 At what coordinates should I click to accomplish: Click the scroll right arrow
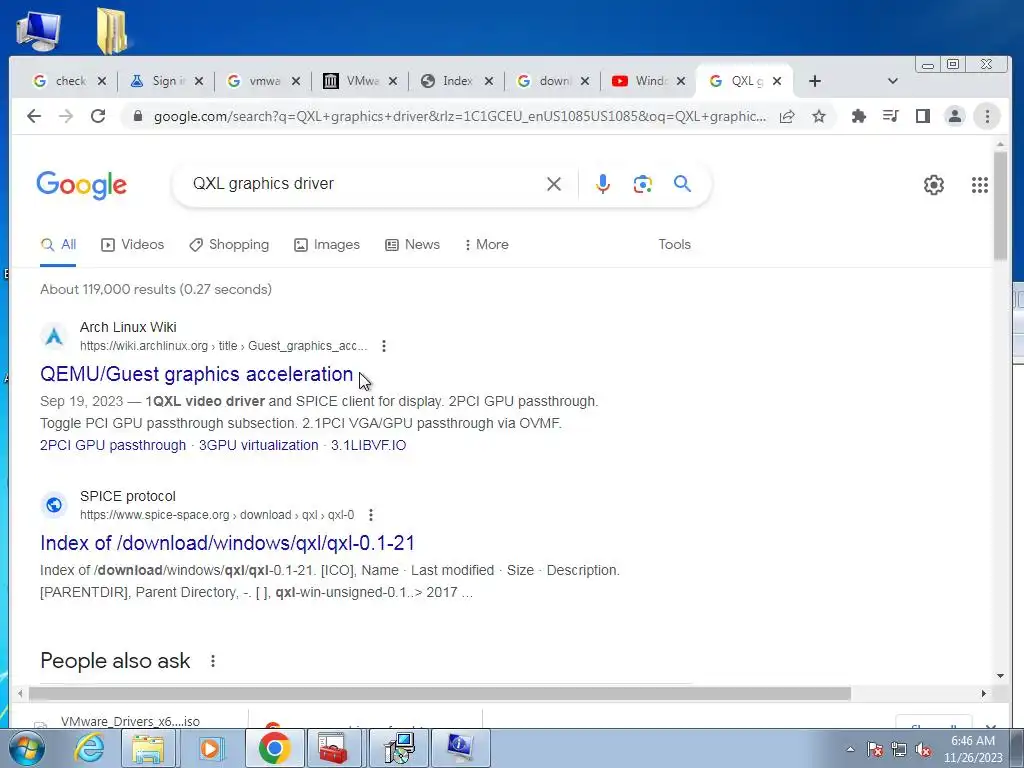click(x=984, y=694)
